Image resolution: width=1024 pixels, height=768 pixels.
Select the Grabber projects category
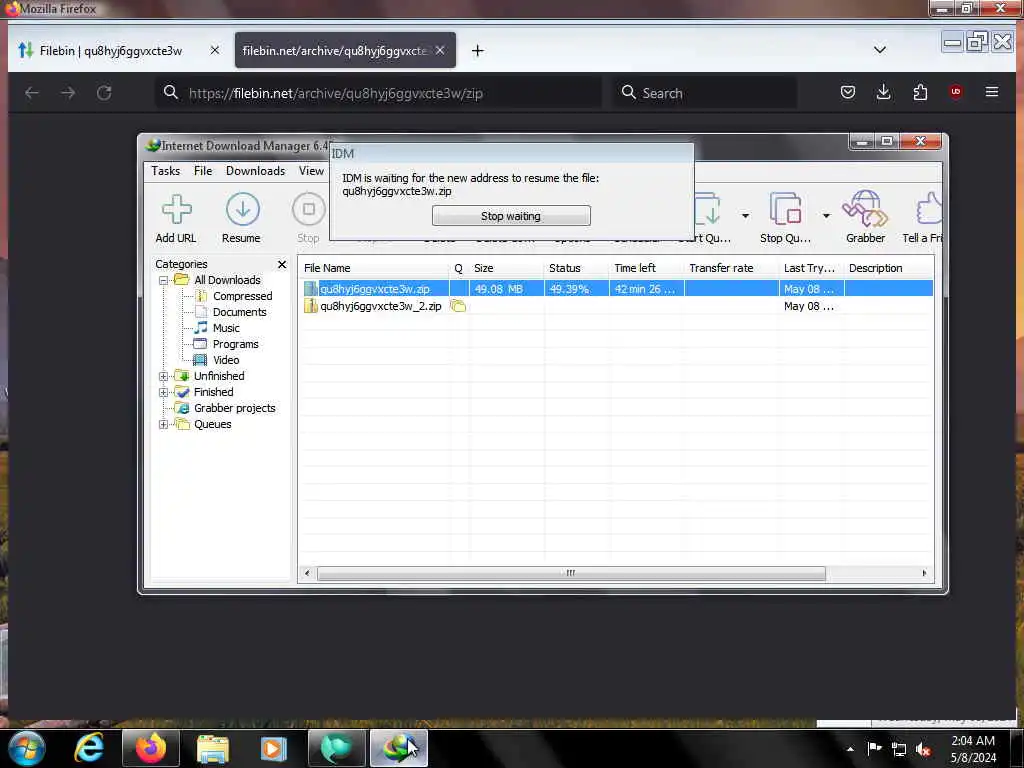[x=234, y=408]
